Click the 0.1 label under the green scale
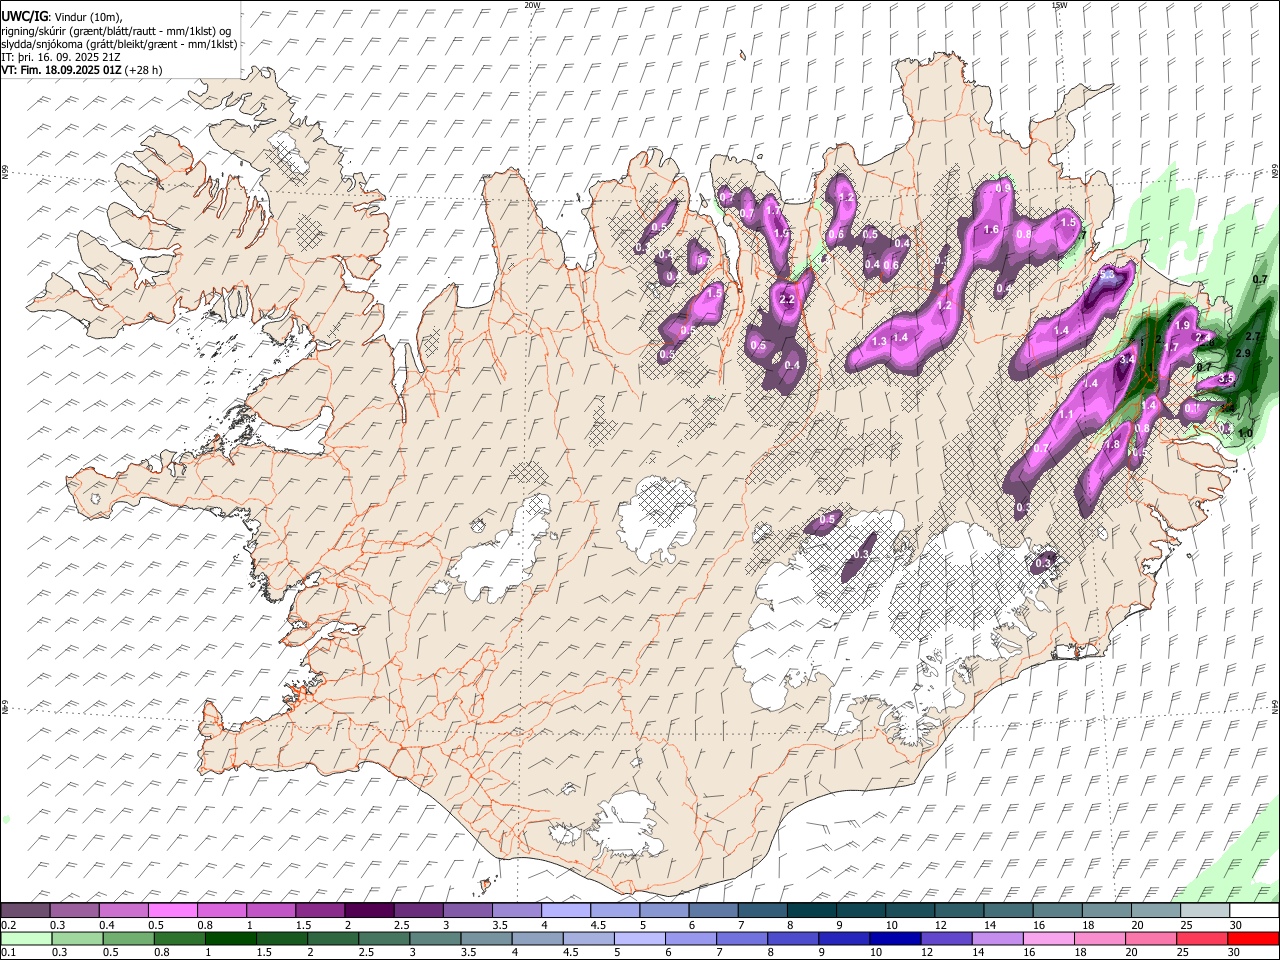The image size is (1280, 960). pyautogui.click(x=8, y=953)
